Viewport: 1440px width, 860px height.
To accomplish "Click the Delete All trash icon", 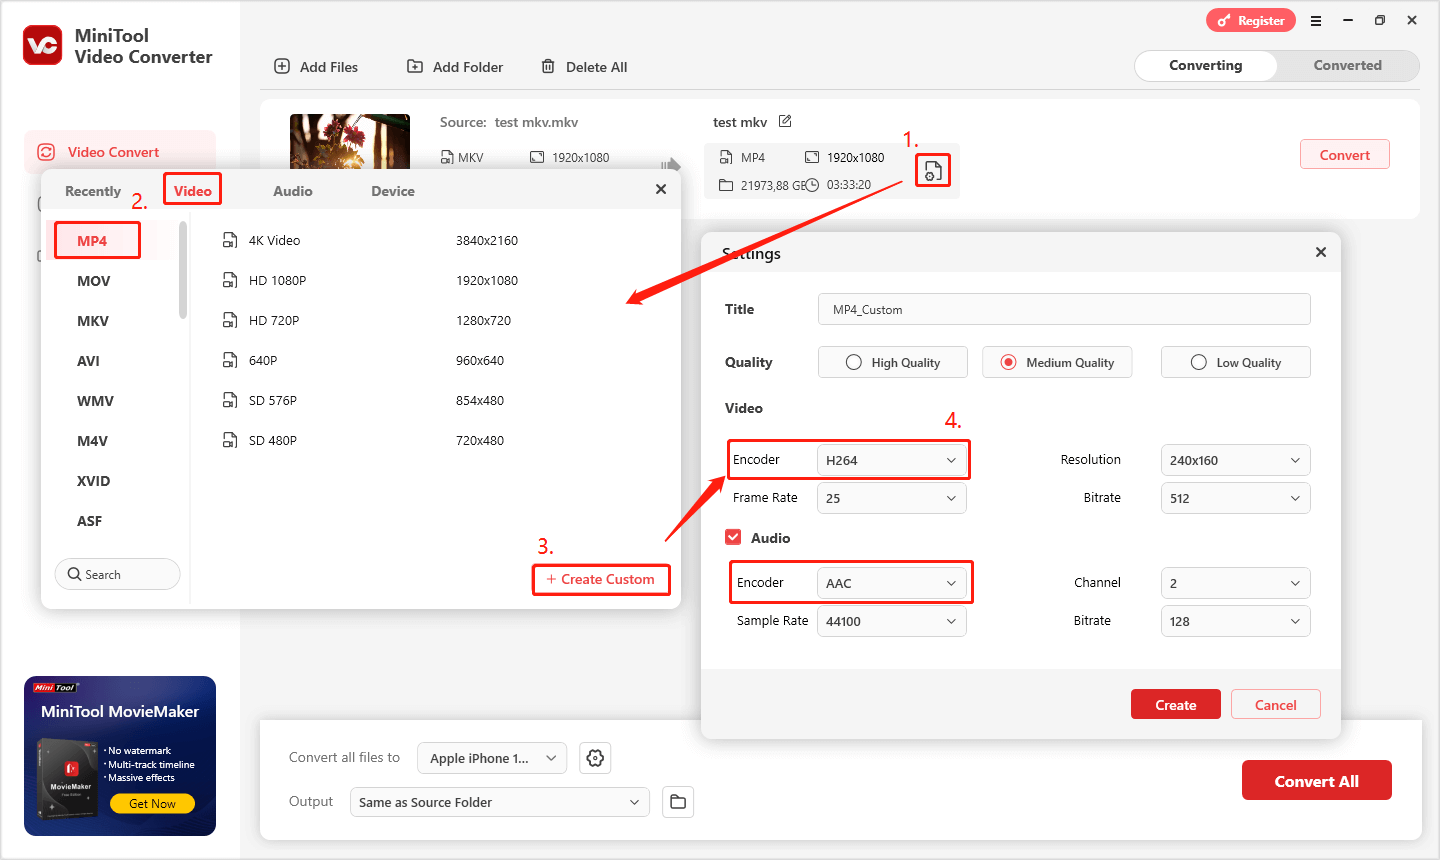I will [548, 66].
